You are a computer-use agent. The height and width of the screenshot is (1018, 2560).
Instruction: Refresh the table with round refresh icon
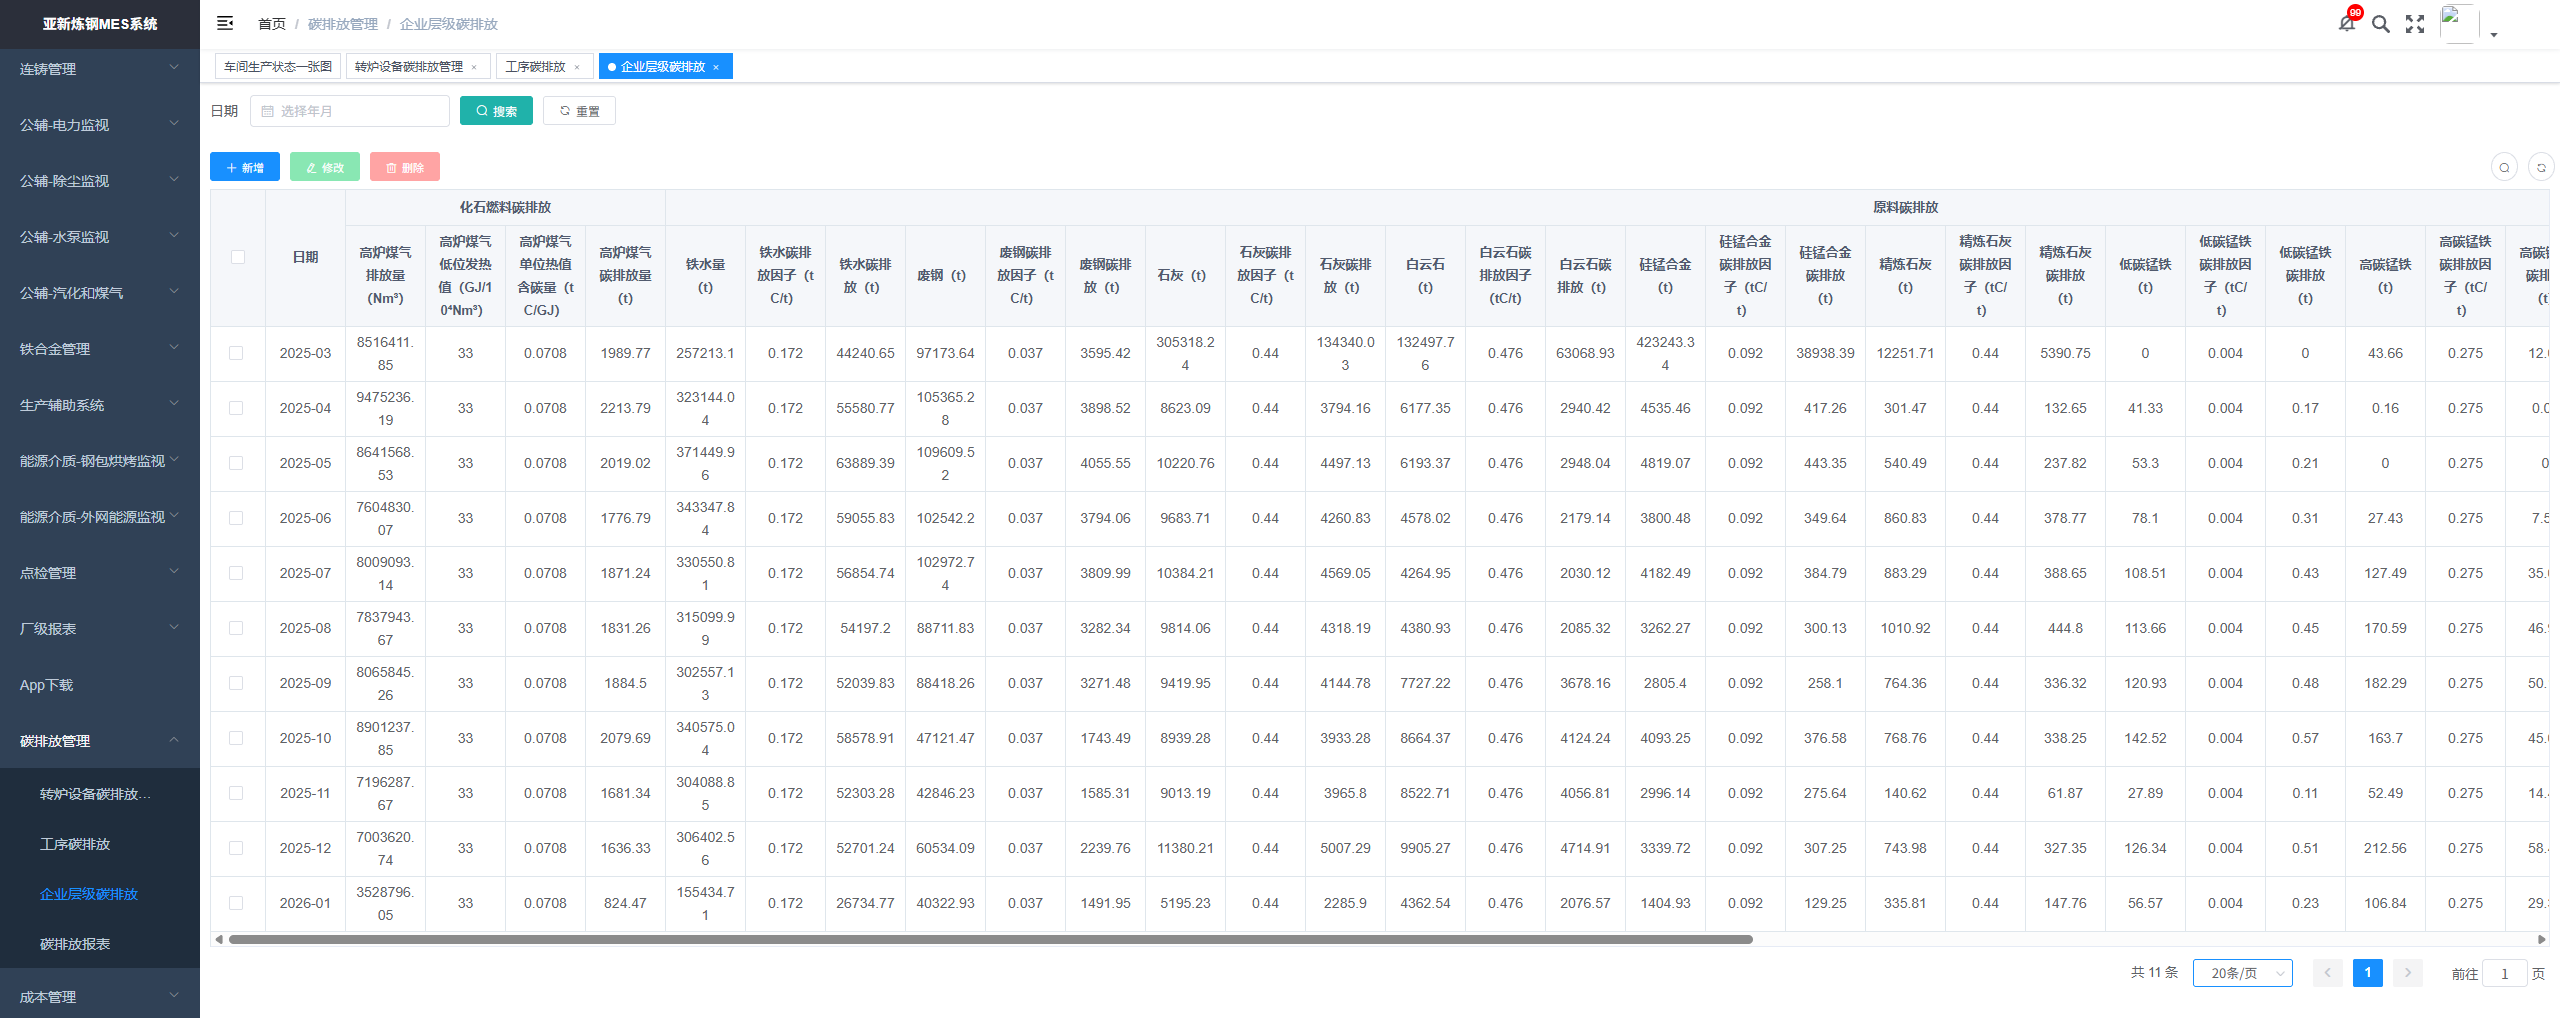click(2541, 167)
